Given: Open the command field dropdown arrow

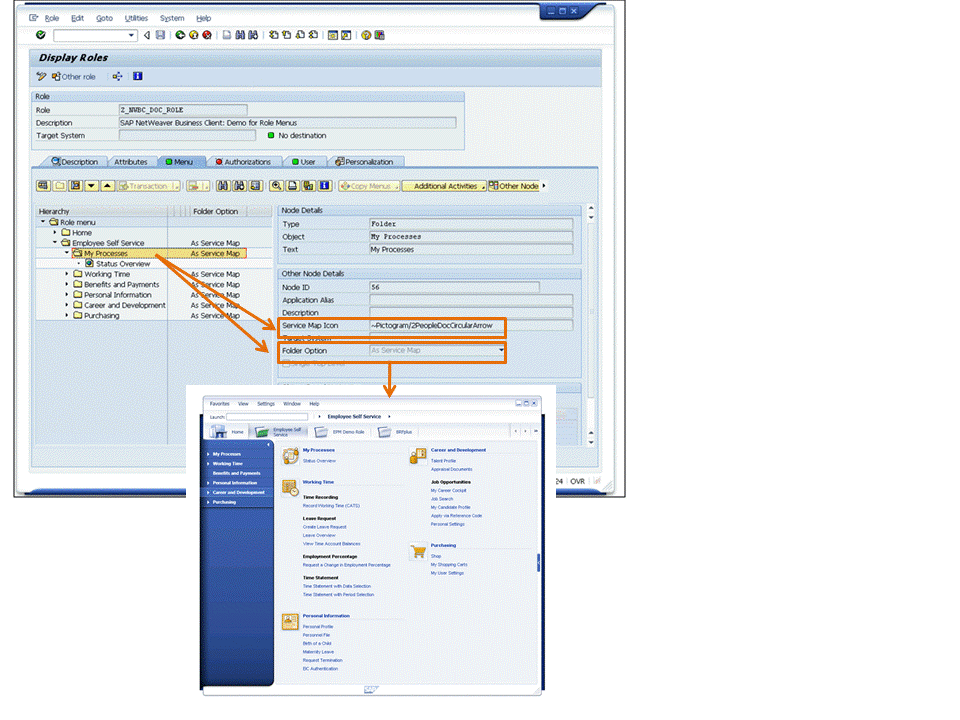Looking at the screenshot, I should [131, 35].
